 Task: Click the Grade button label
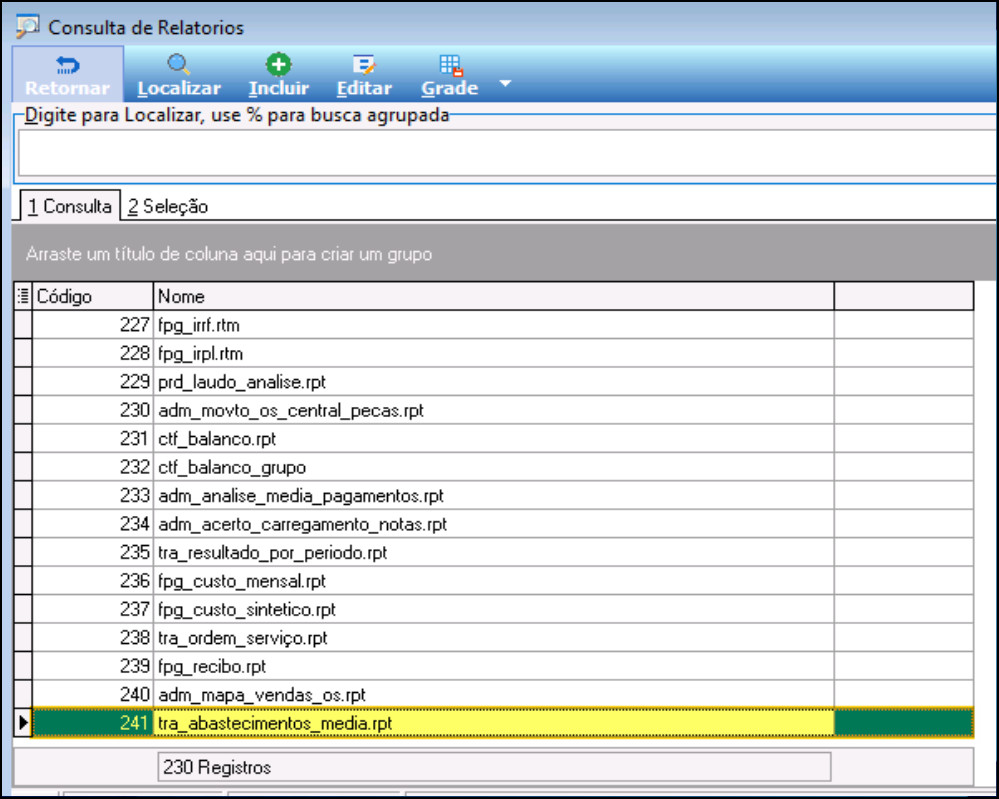point(449,88)
